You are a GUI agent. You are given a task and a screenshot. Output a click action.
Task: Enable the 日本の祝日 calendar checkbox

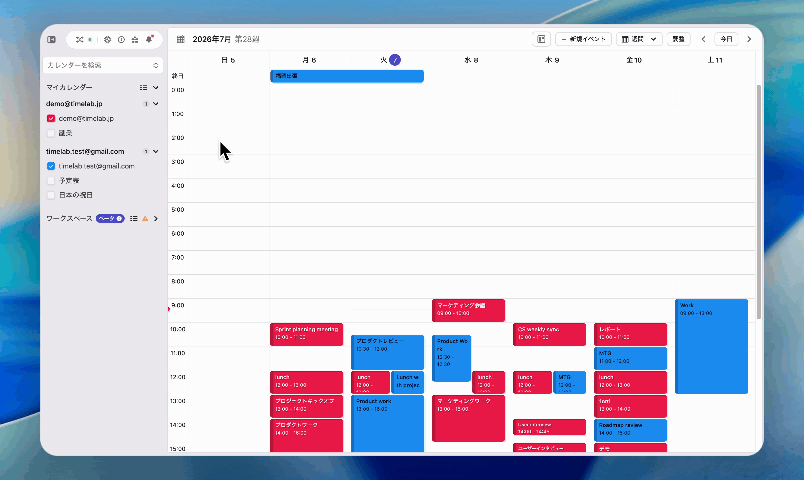(x=51, y=195)
